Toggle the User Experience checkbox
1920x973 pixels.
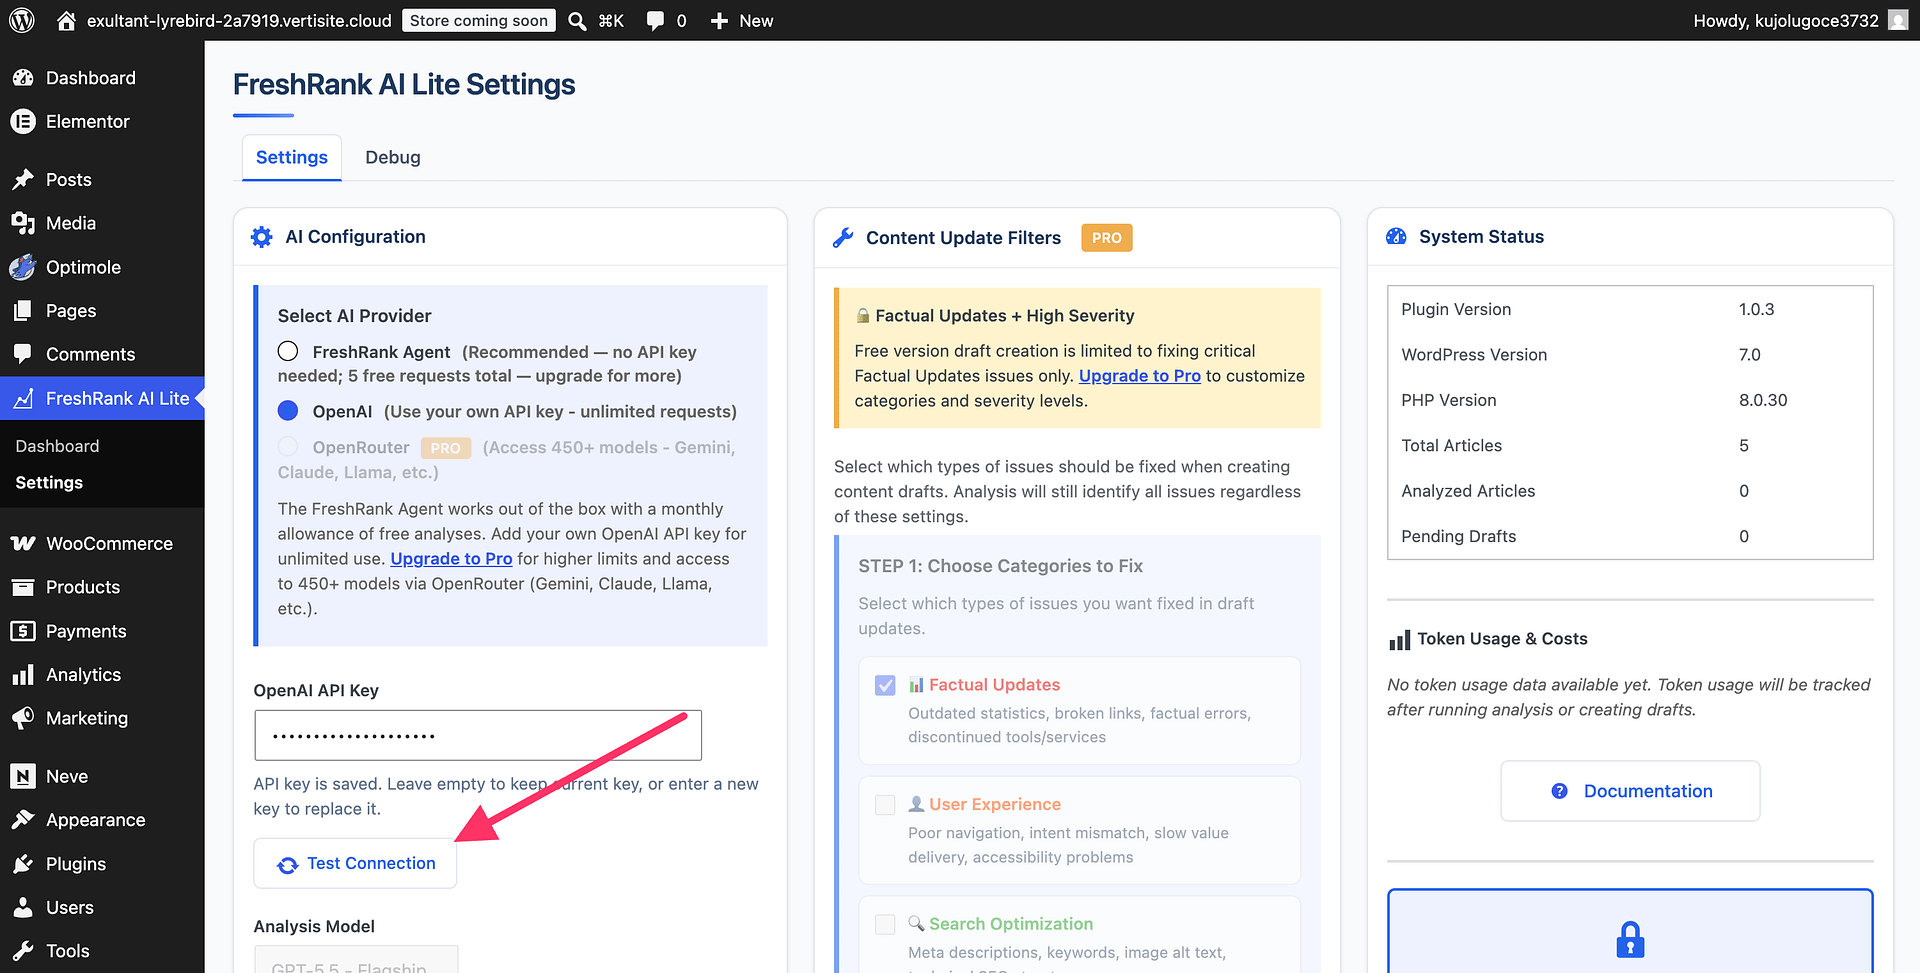pyautogui.click(x=885, y=805)
